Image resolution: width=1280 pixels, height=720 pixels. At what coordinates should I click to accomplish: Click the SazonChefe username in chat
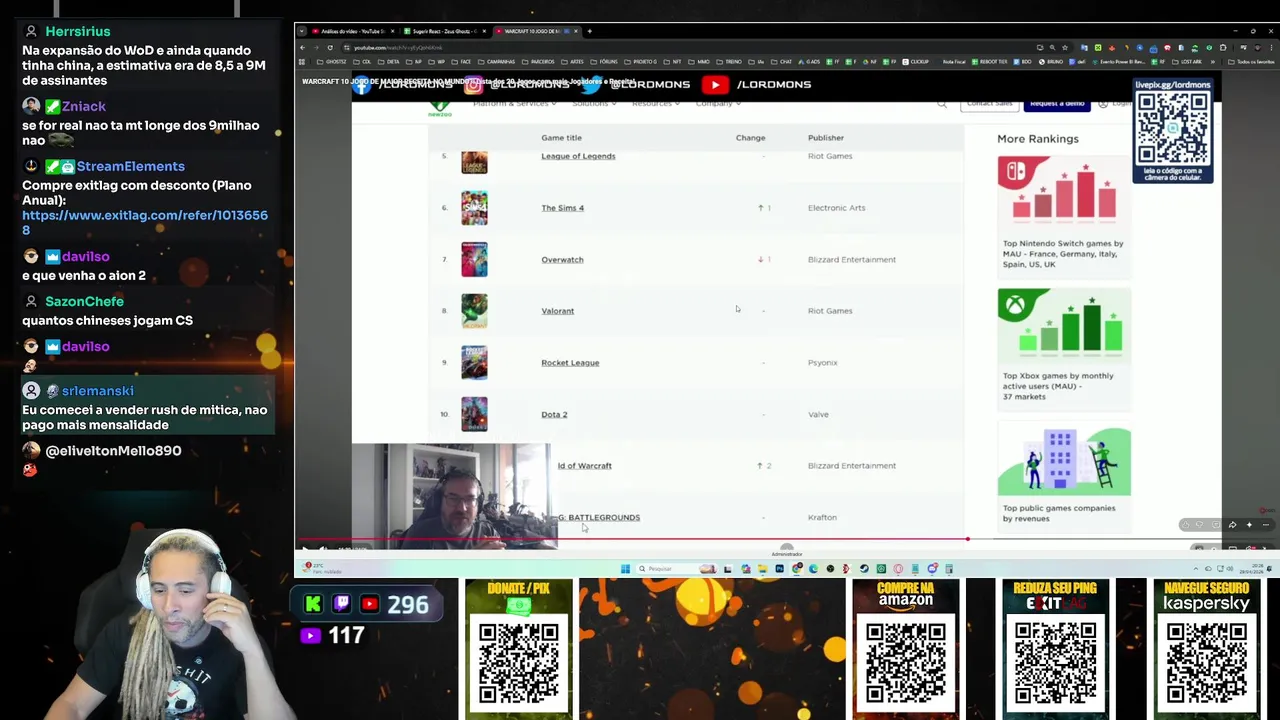click(84, 301)
